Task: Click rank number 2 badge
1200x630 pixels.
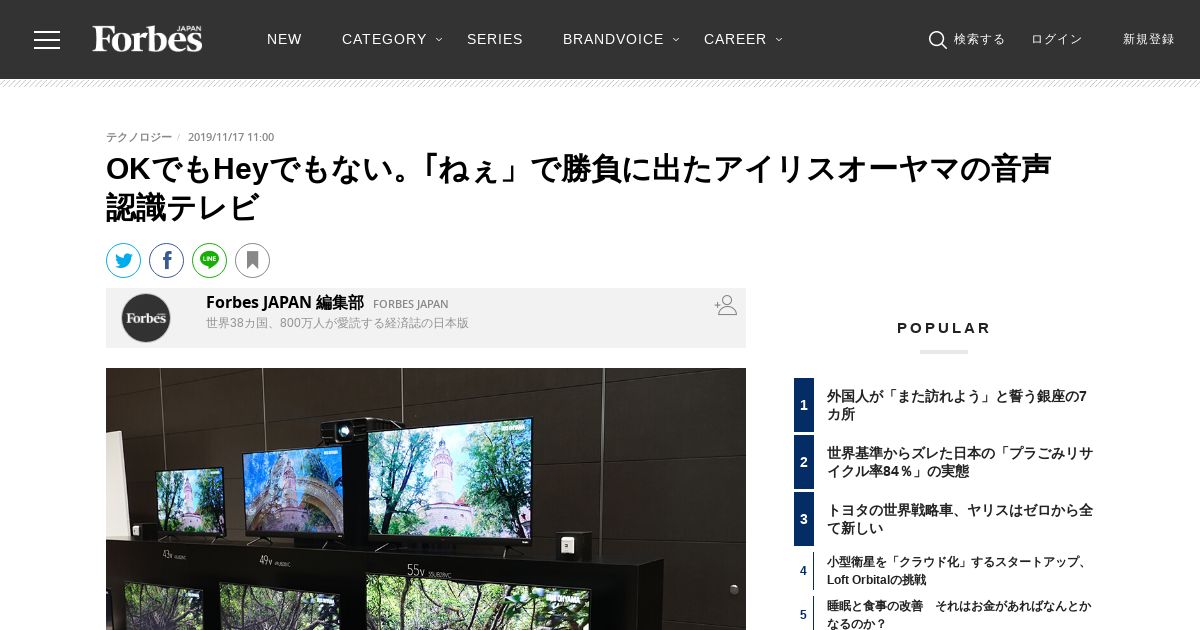Action: 804,462
